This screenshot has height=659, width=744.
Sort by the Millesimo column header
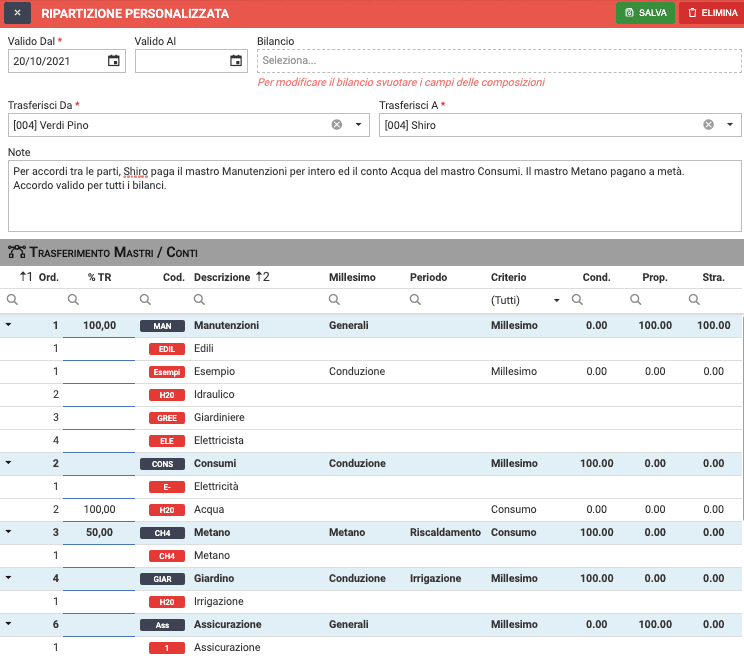tap(352, 277)
